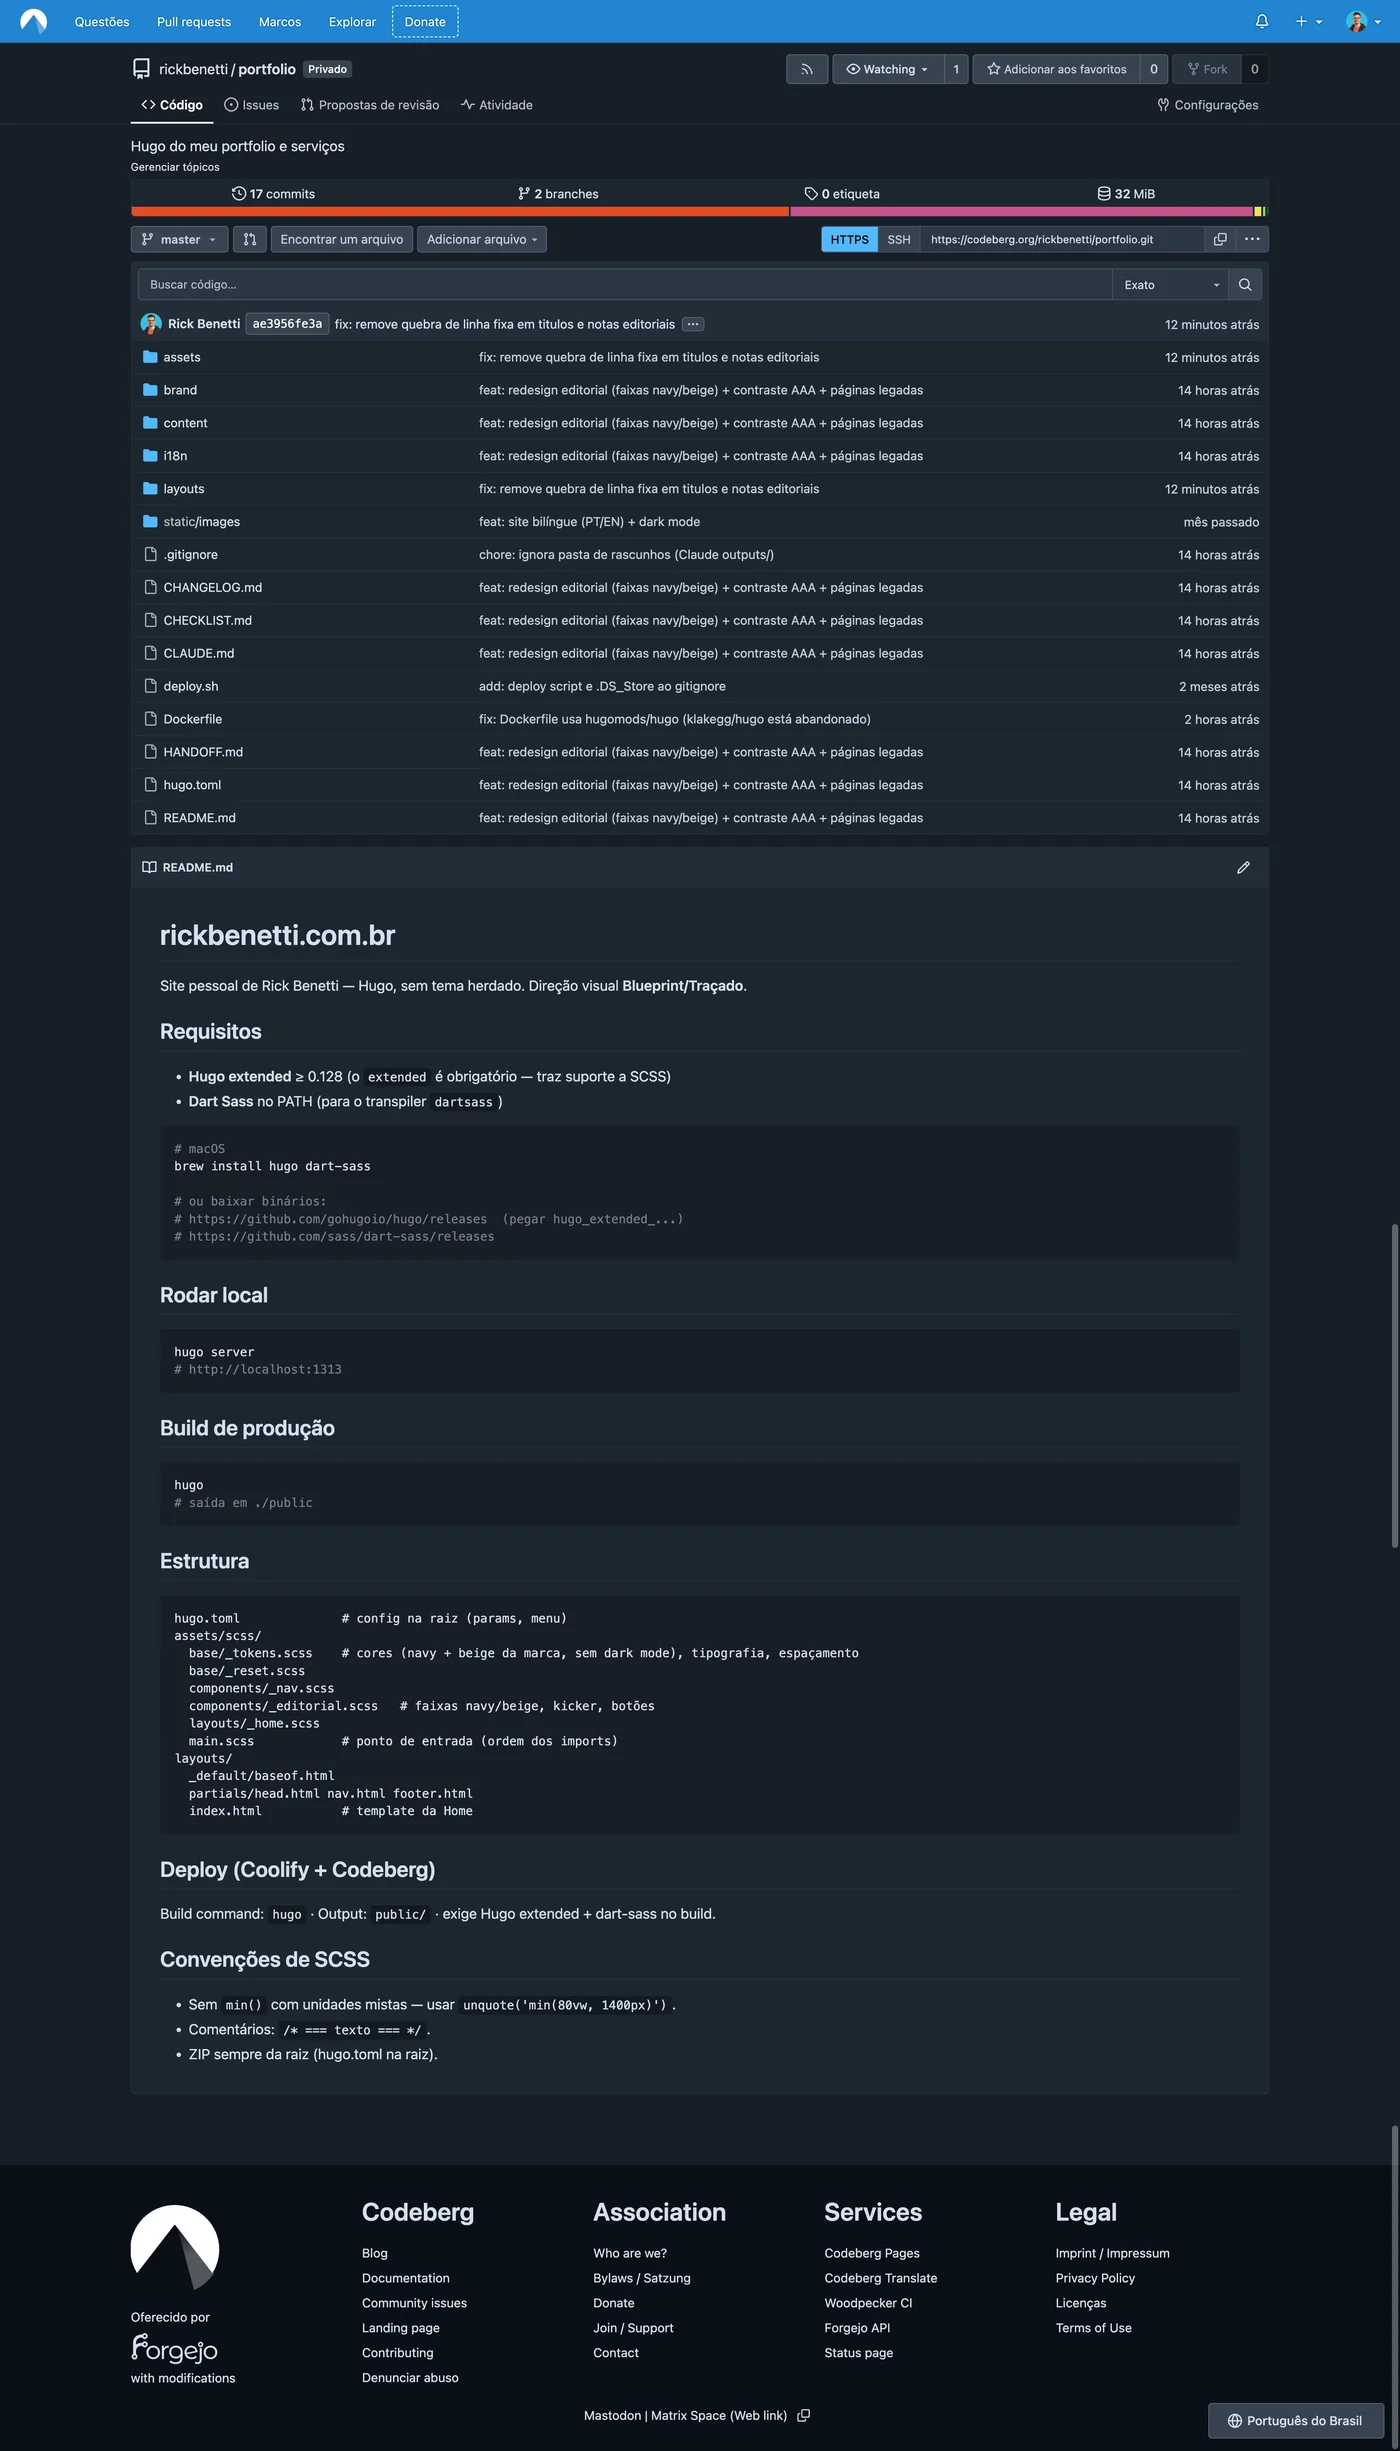1400x2451 pixels.
Task: Open the Propostas de revisão tab
Action: pyautogui.click(x=370, y=105)
